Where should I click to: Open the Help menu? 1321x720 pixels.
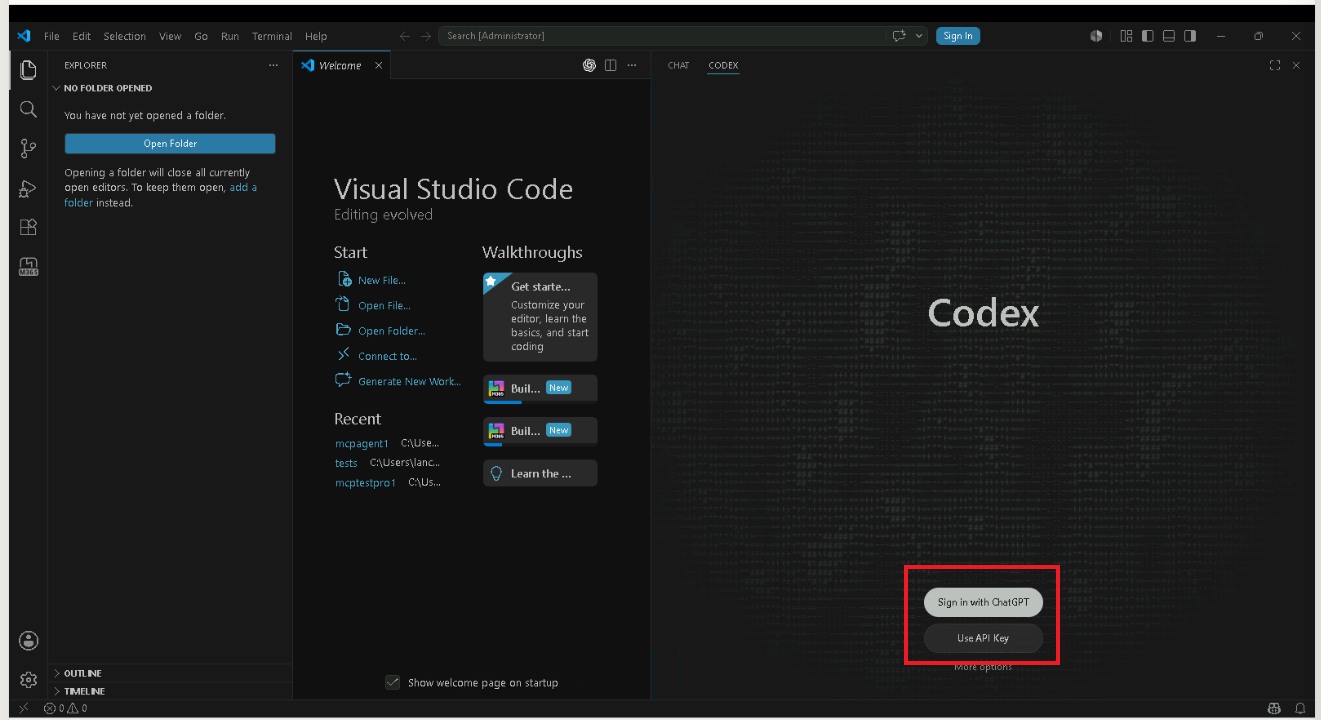pos(316,36)
